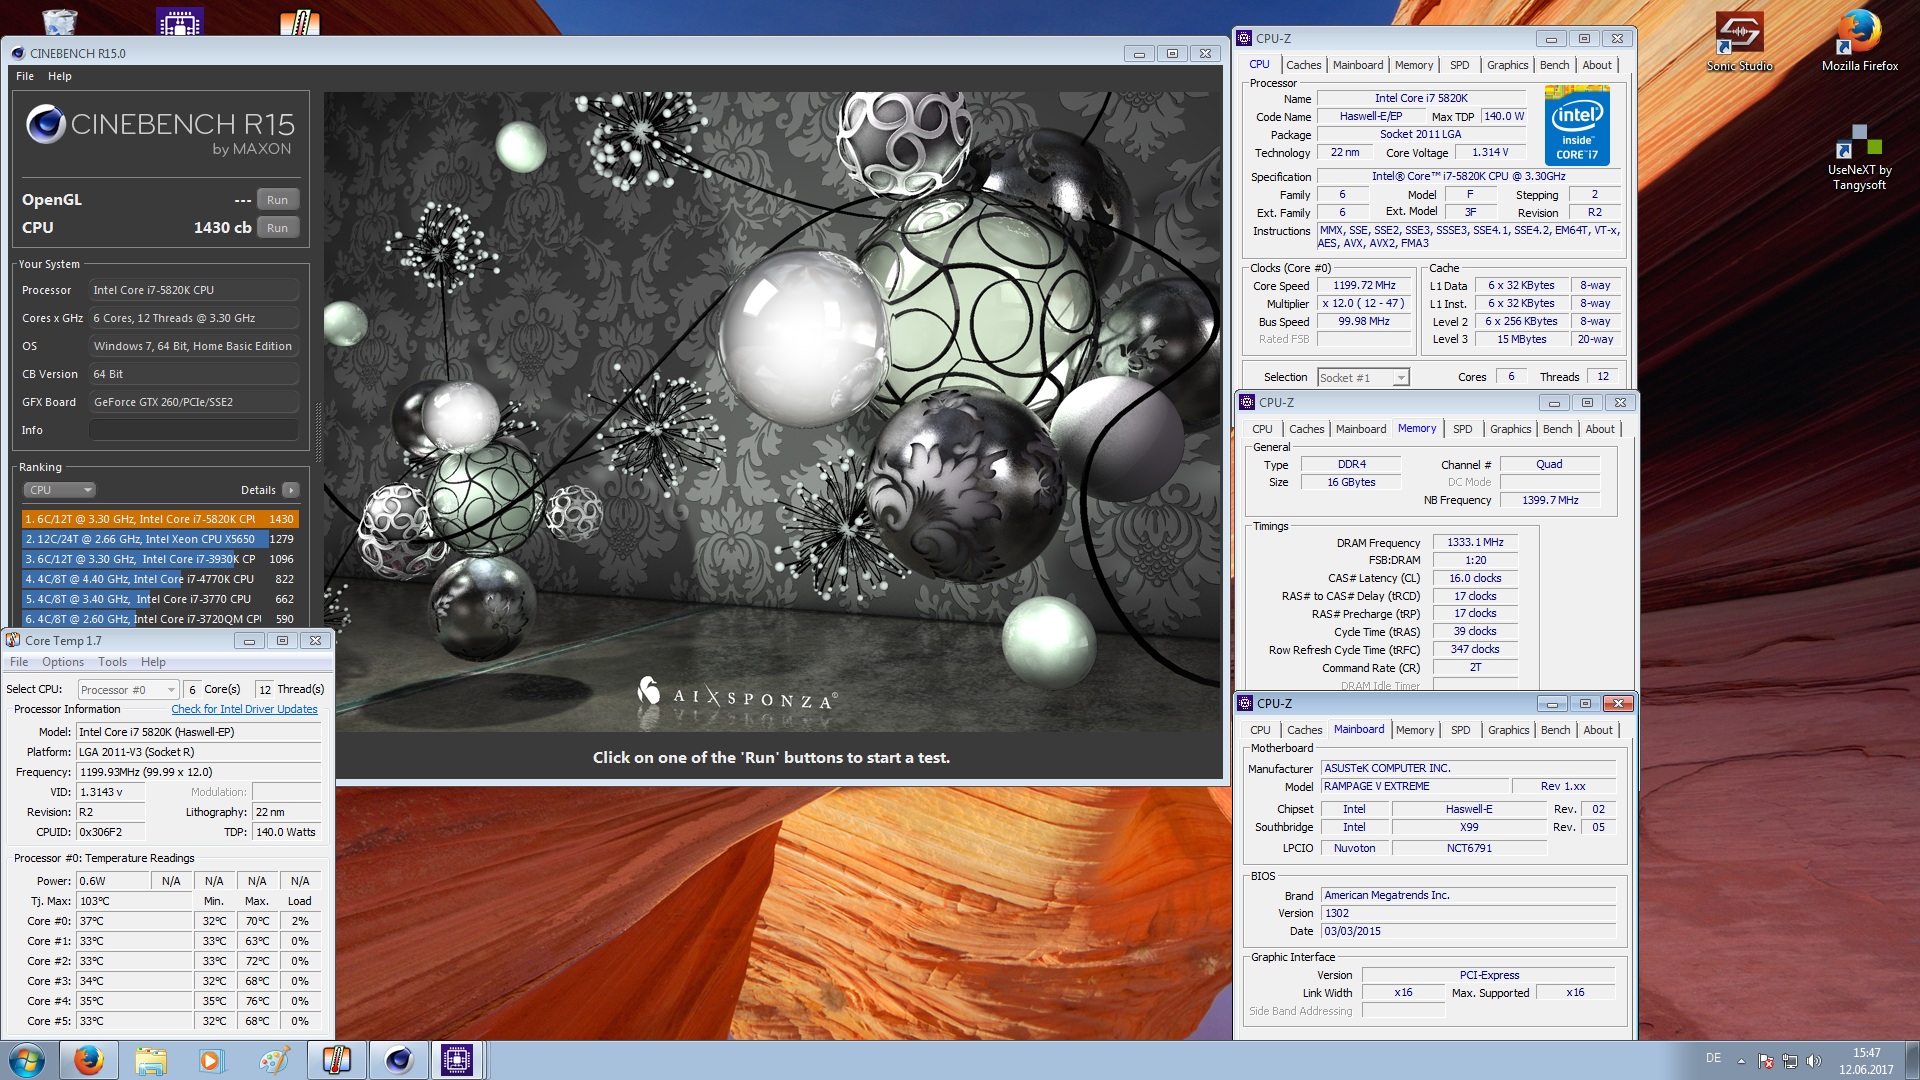Viewport: 1920px width, 1080px height.
Task: Open the CPU ranking dropdown
Action: 59,490
